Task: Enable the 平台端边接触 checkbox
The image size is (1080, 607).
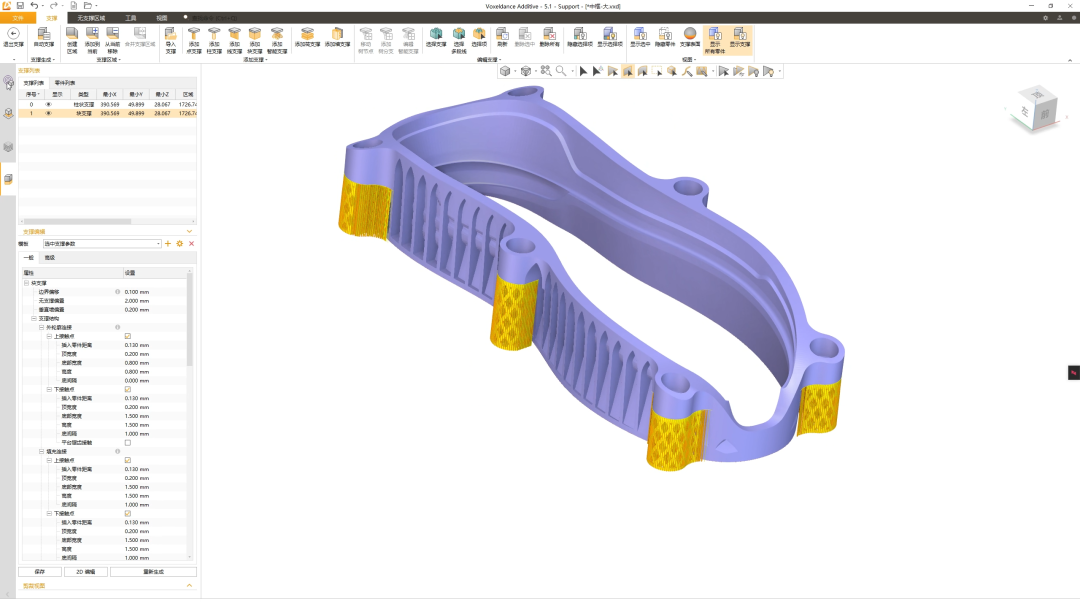Action: coord(127,442)
